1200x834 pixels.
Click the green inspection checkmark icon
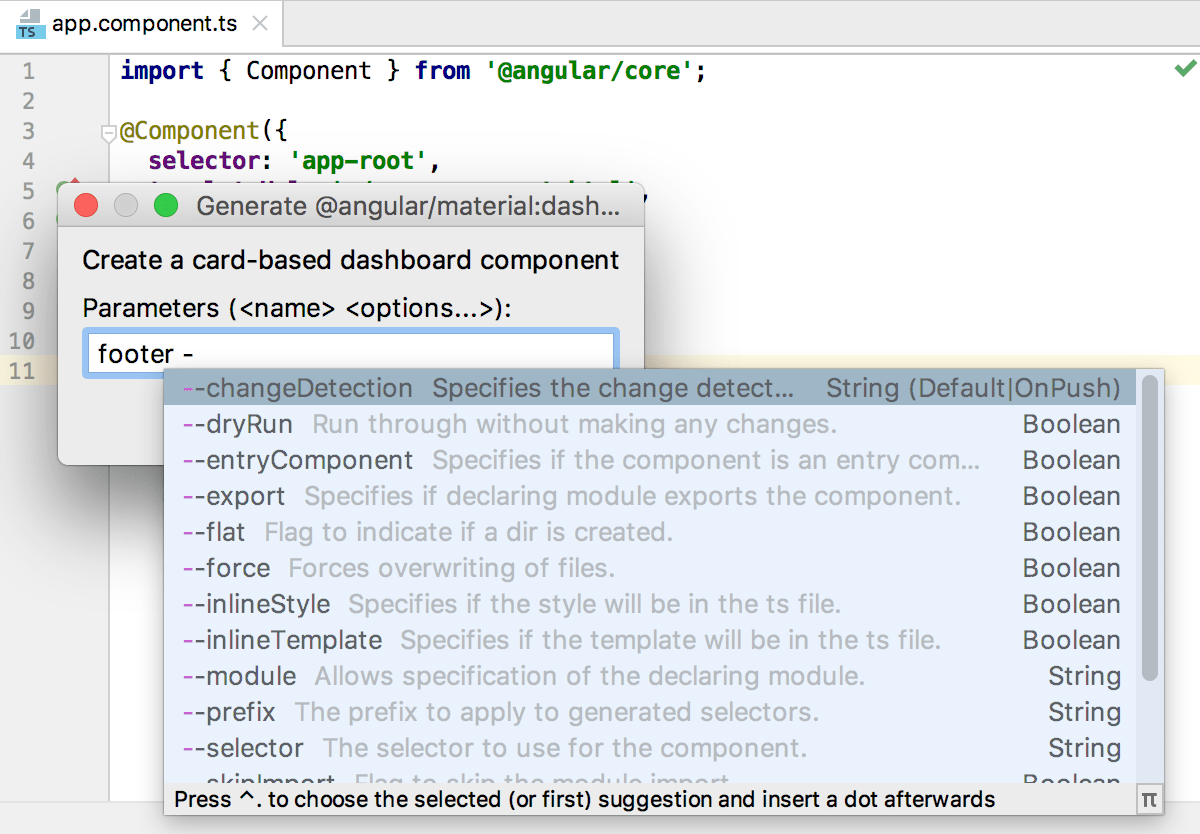point(1185,69)
